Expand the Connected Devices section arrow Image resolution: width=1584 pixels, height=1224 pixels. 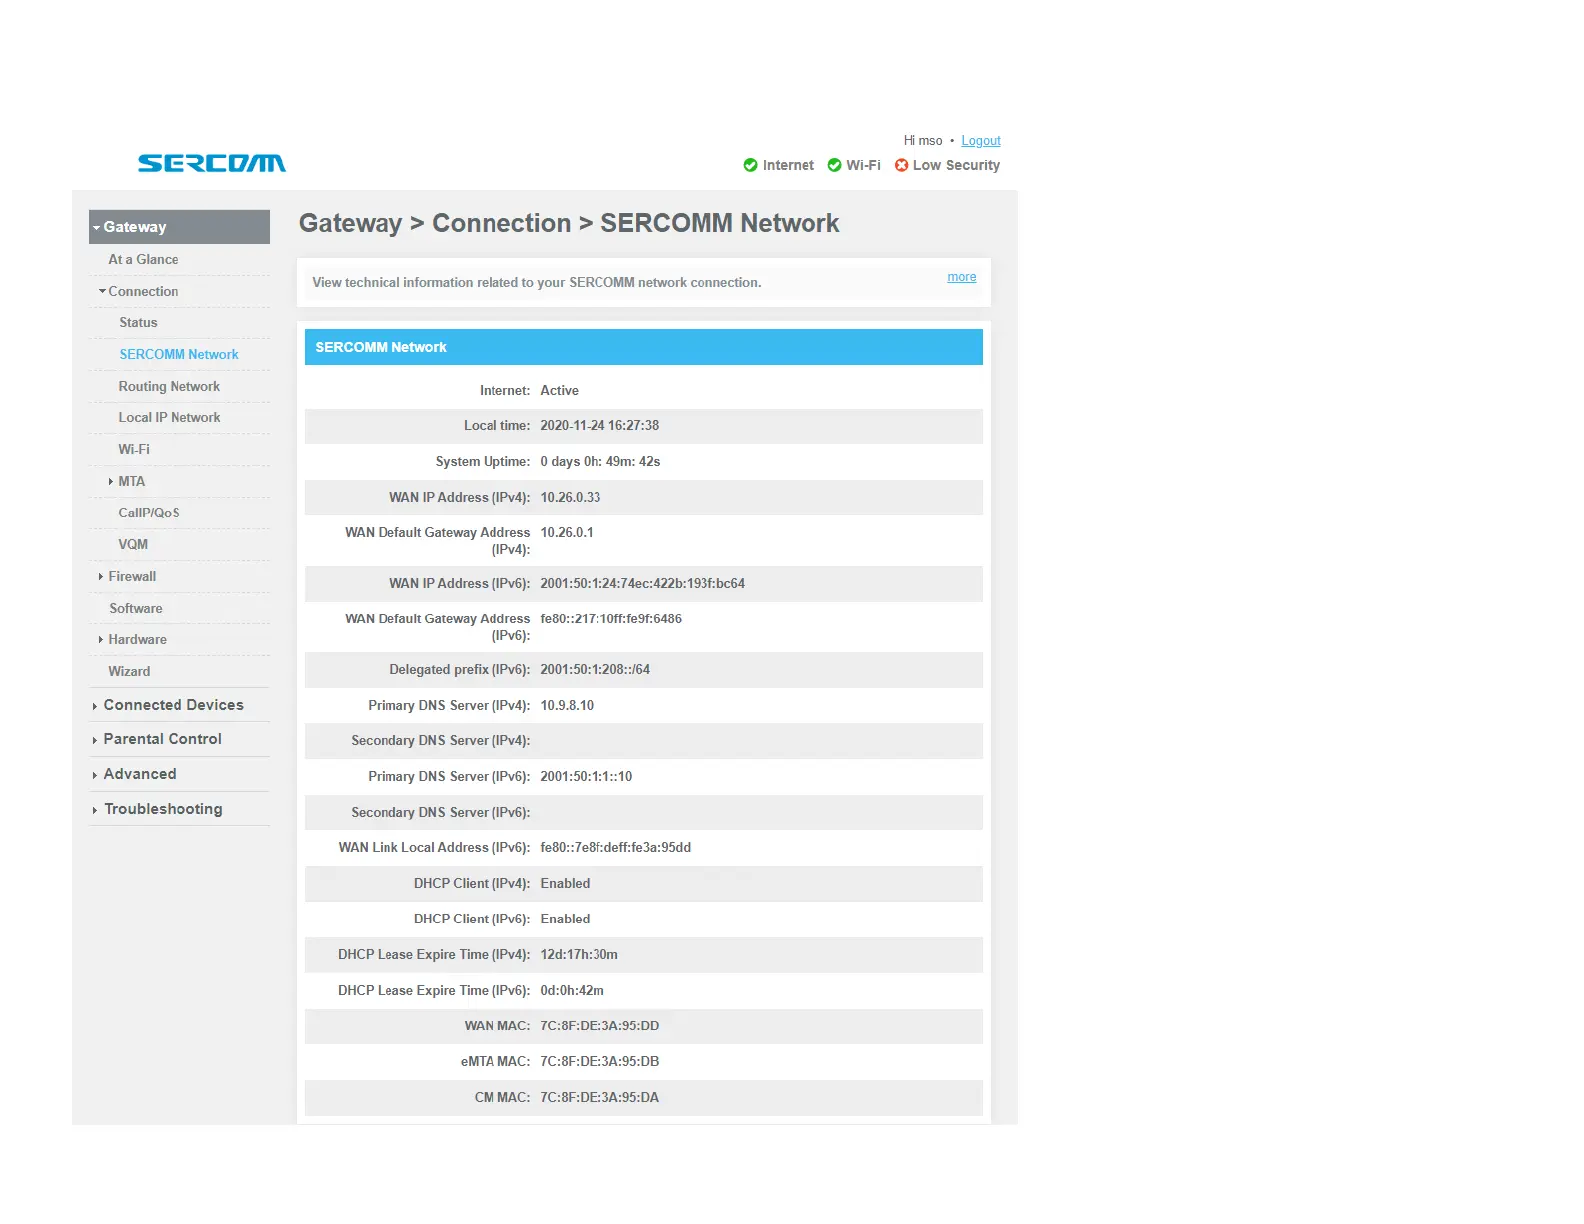pyautogui.click(x=94, y=706)
